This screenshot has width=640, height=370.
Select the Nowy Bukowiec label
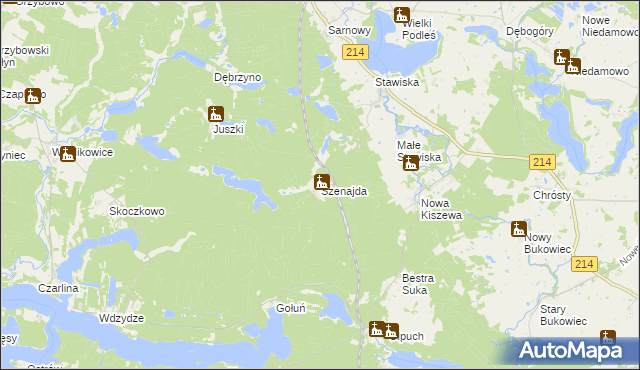pyautogui.click(x=547, y=243)
